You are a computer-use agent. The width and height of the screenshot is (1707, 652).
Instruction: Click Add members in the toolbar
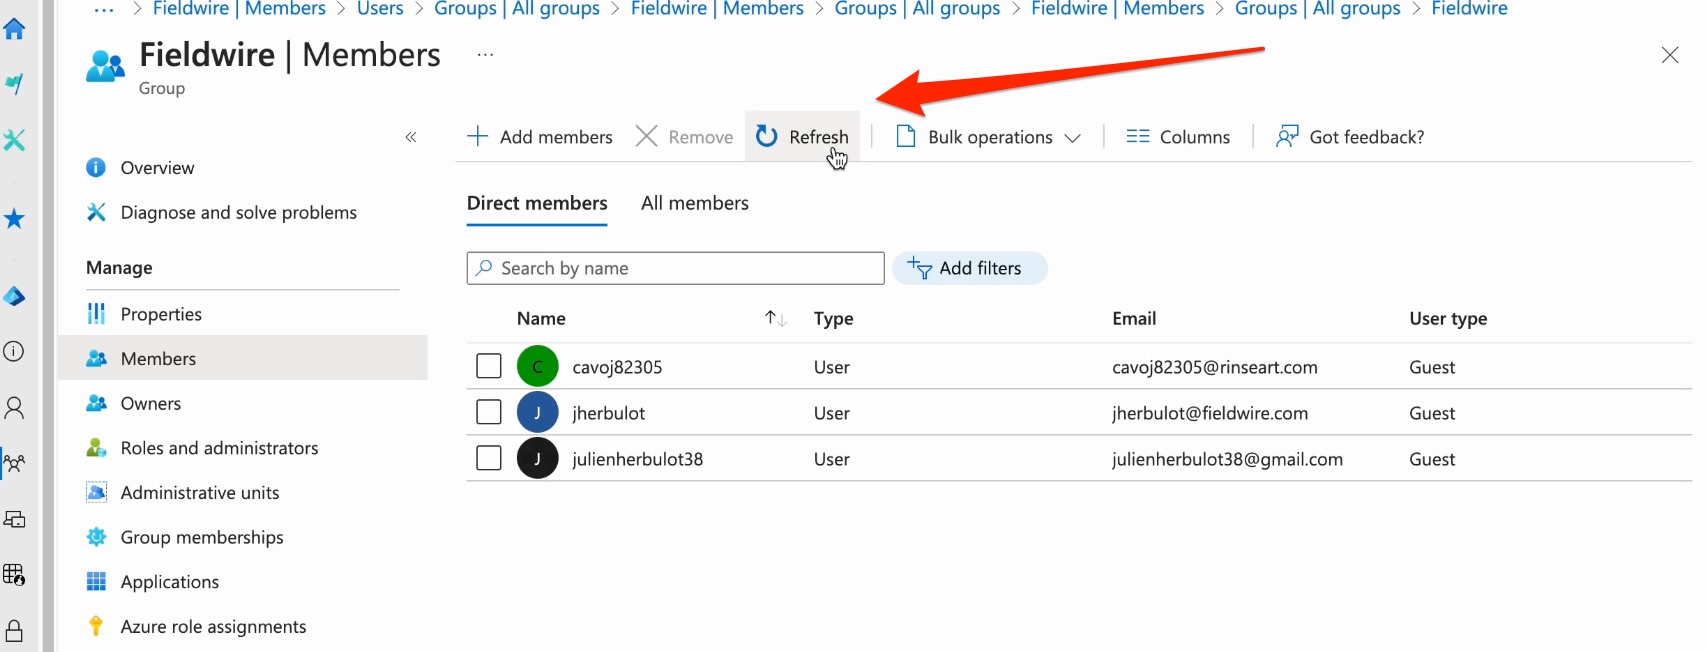(540, 137)
